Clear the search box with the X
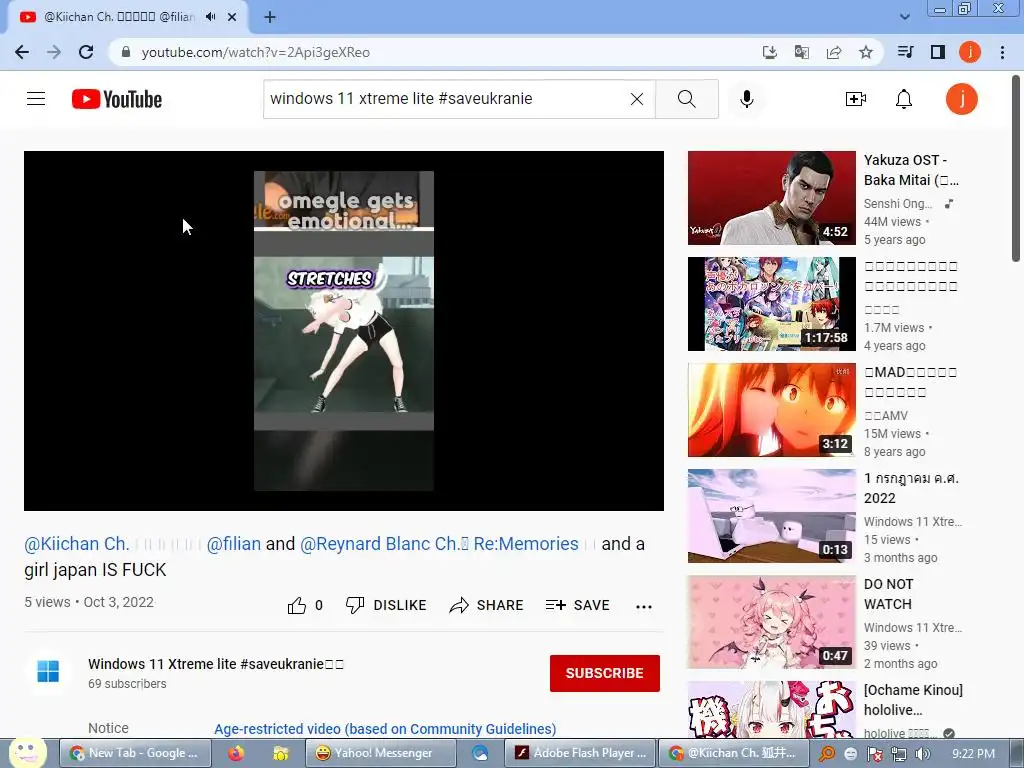The height and width of the screenshot is (768, 1024). (637, 99)
